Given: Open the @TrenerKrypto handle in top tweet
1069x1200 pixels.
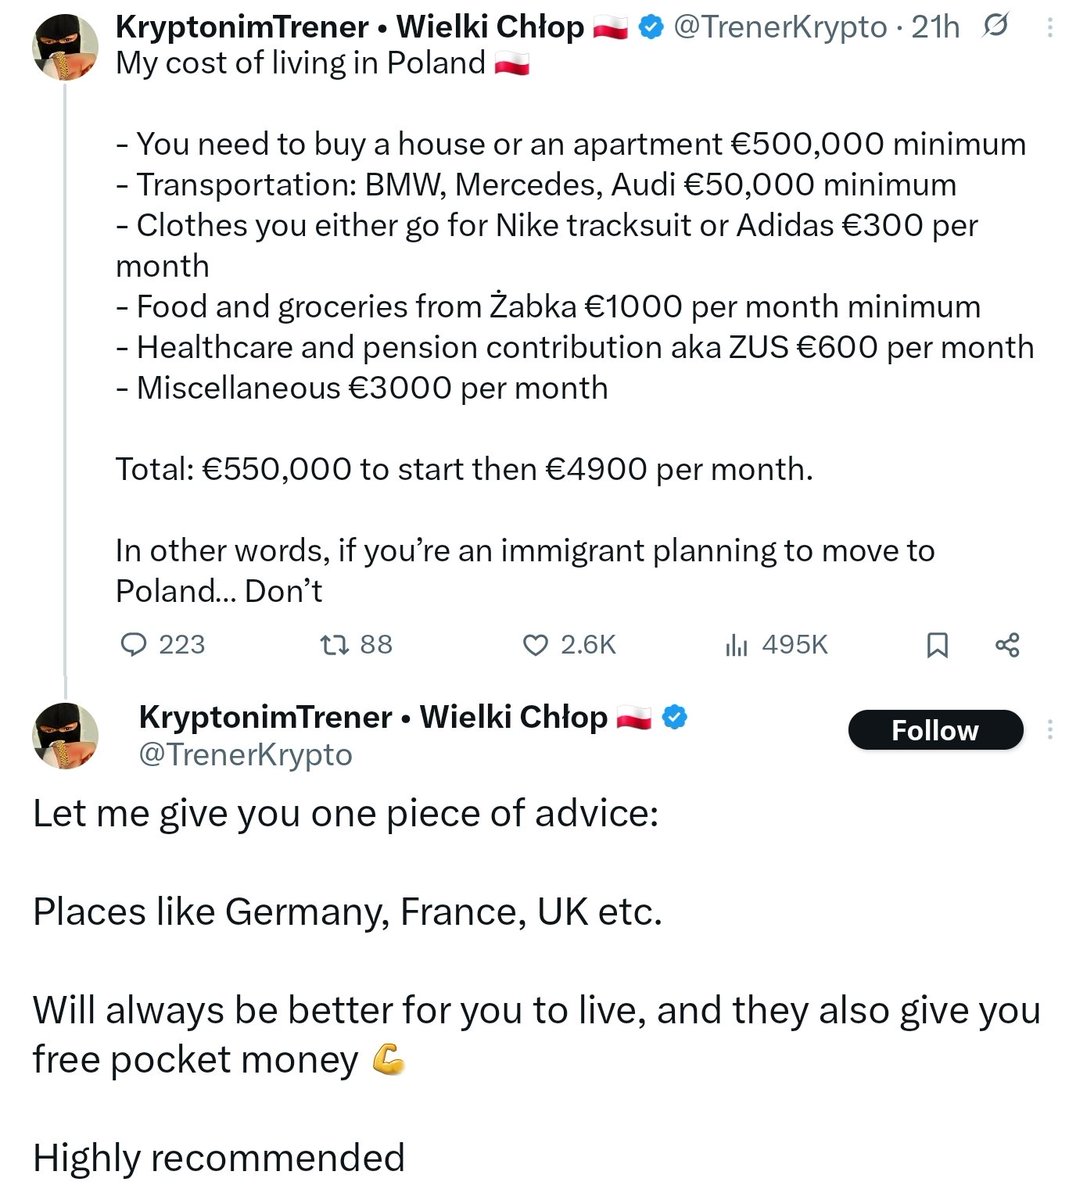Looking at the screenshot, I should [x=780, y=27].
